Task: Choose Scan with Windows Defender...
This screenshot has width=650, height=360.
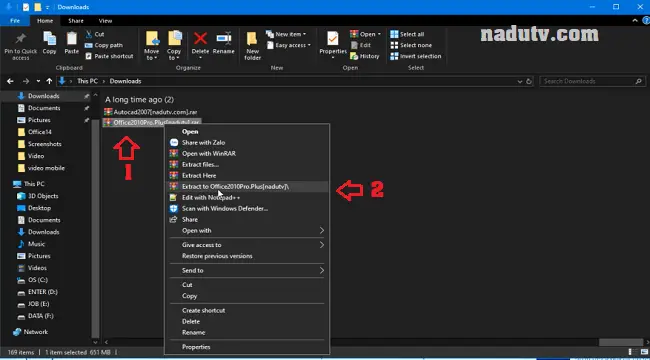Action: point(247,209)
